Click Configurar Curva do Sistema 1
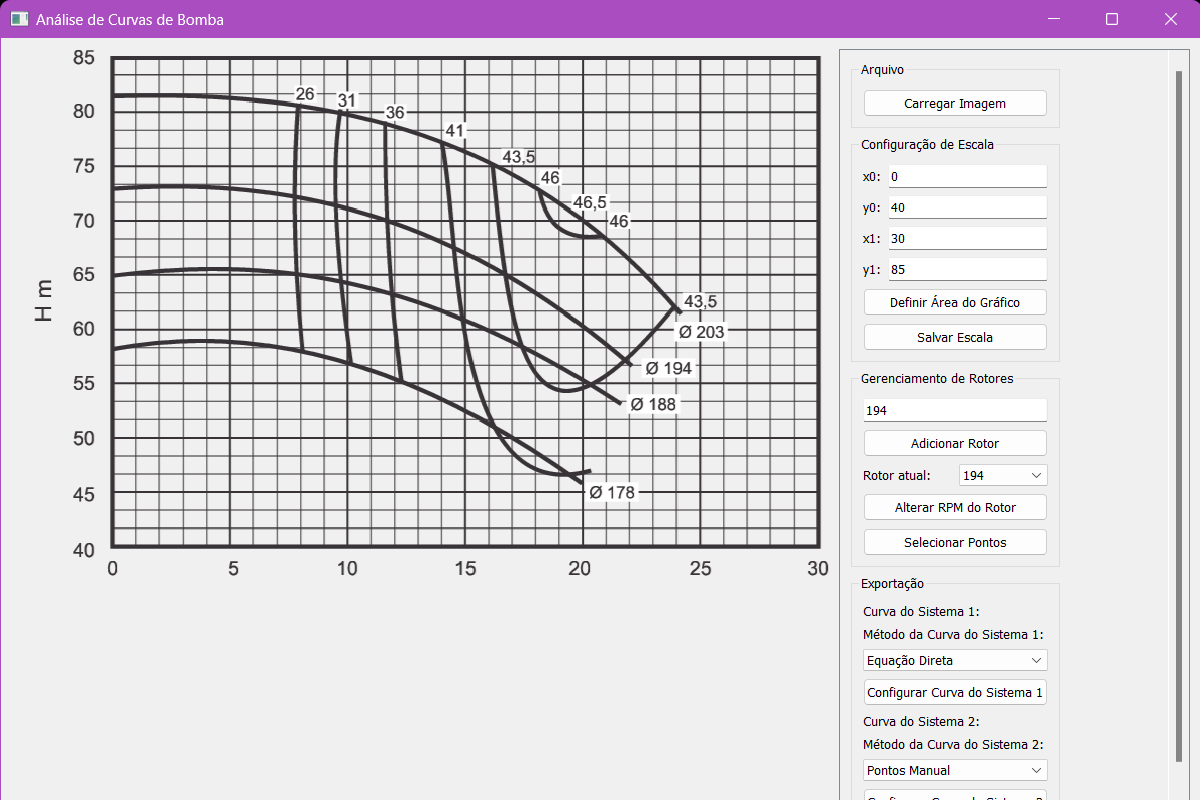Screen dimensions: 1200x800 click(955, 692)
